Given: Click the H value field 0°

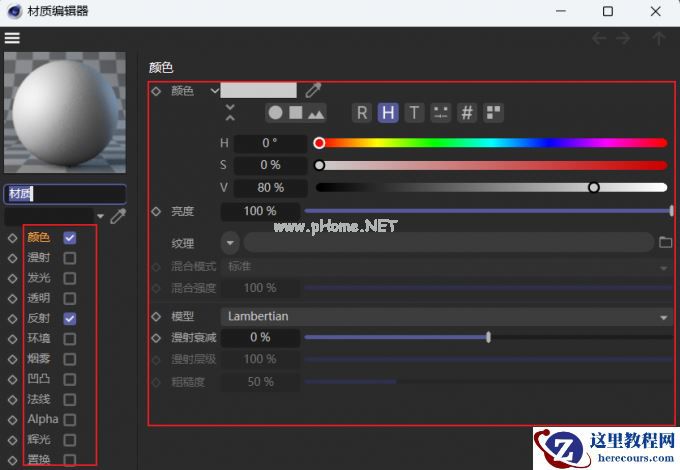Looking at the screenshot, I should pos(270,143).
